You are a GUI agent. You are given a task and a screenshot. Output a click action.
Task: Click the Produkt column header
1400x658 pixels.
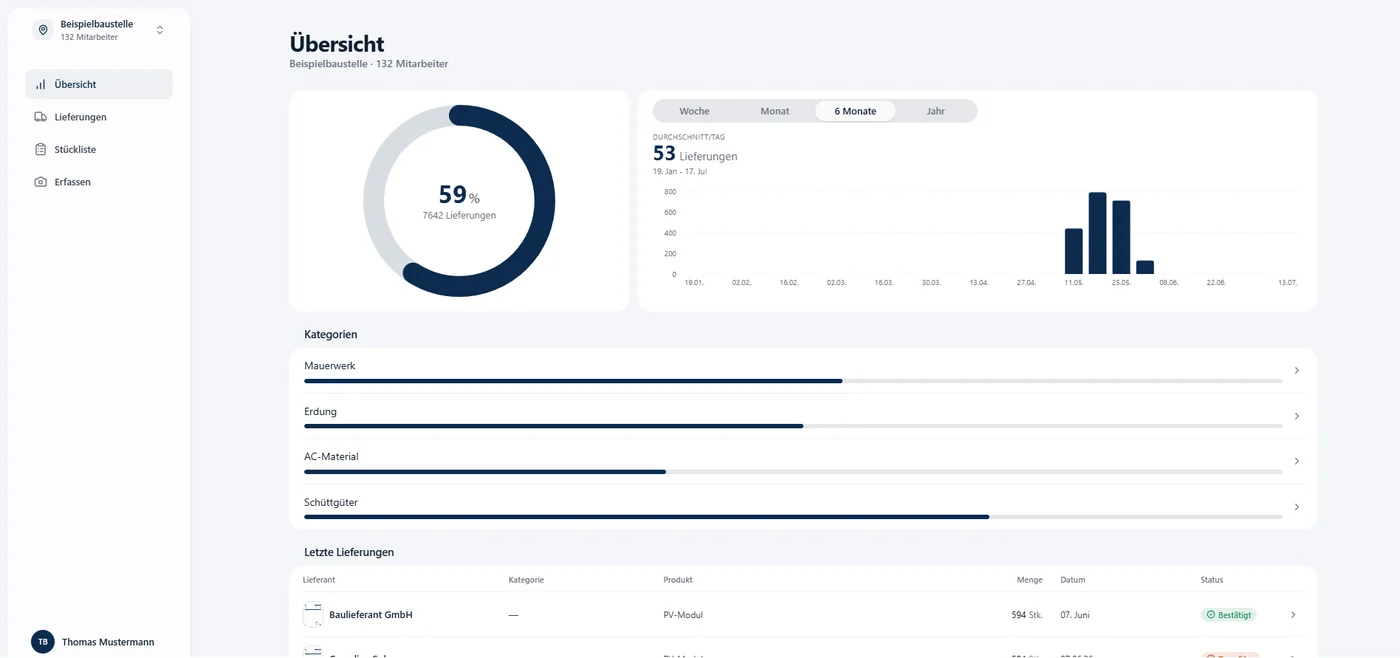(x=678, y=580)
